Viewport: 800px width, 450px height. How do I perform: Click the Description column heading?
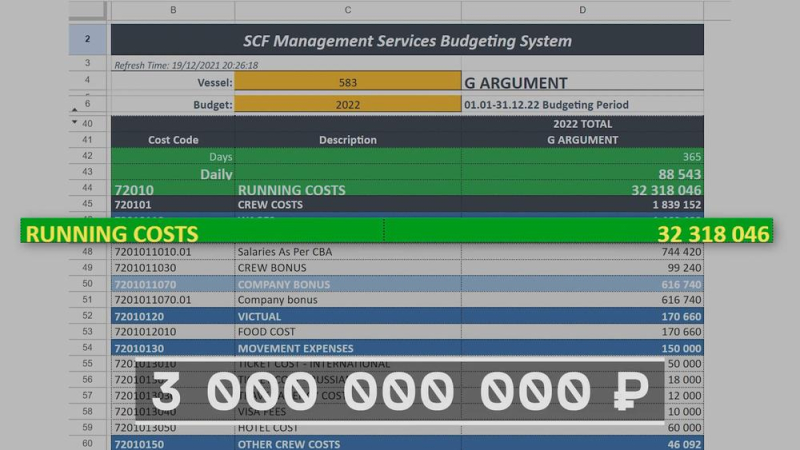pos(348,140)
